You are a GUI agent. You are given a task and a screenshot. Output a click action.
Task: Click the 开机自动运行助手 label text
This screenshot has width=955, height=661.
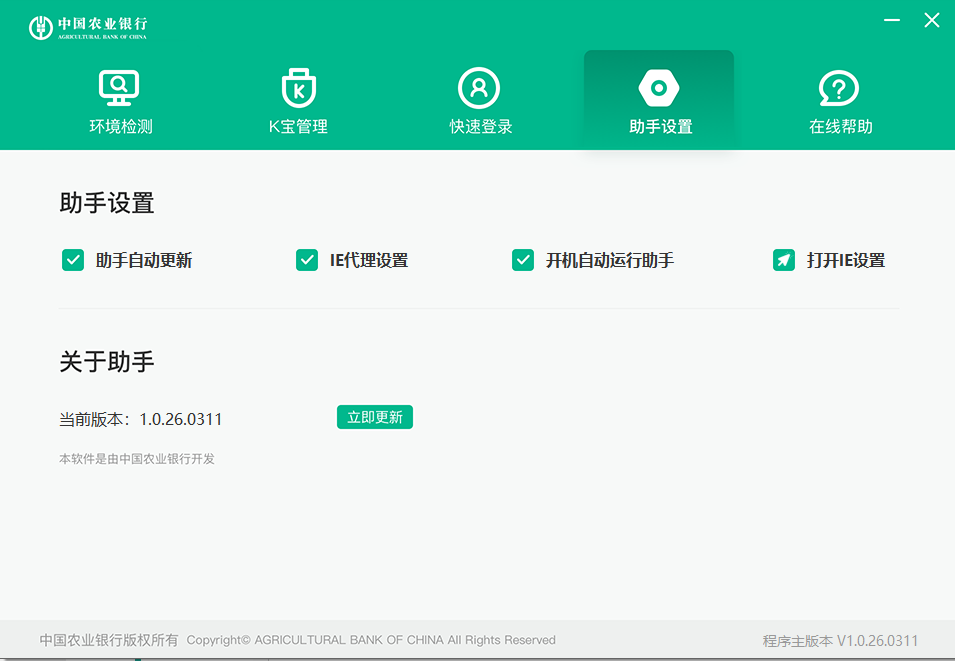pos(610,260)
